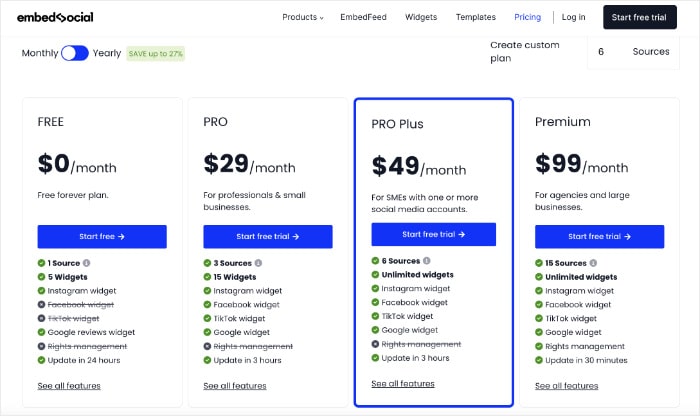Image resolution: width=700 pixels, height=416 pixels.
Task: Click Start free button in FREE plan
Action: (x=102, y=237)
